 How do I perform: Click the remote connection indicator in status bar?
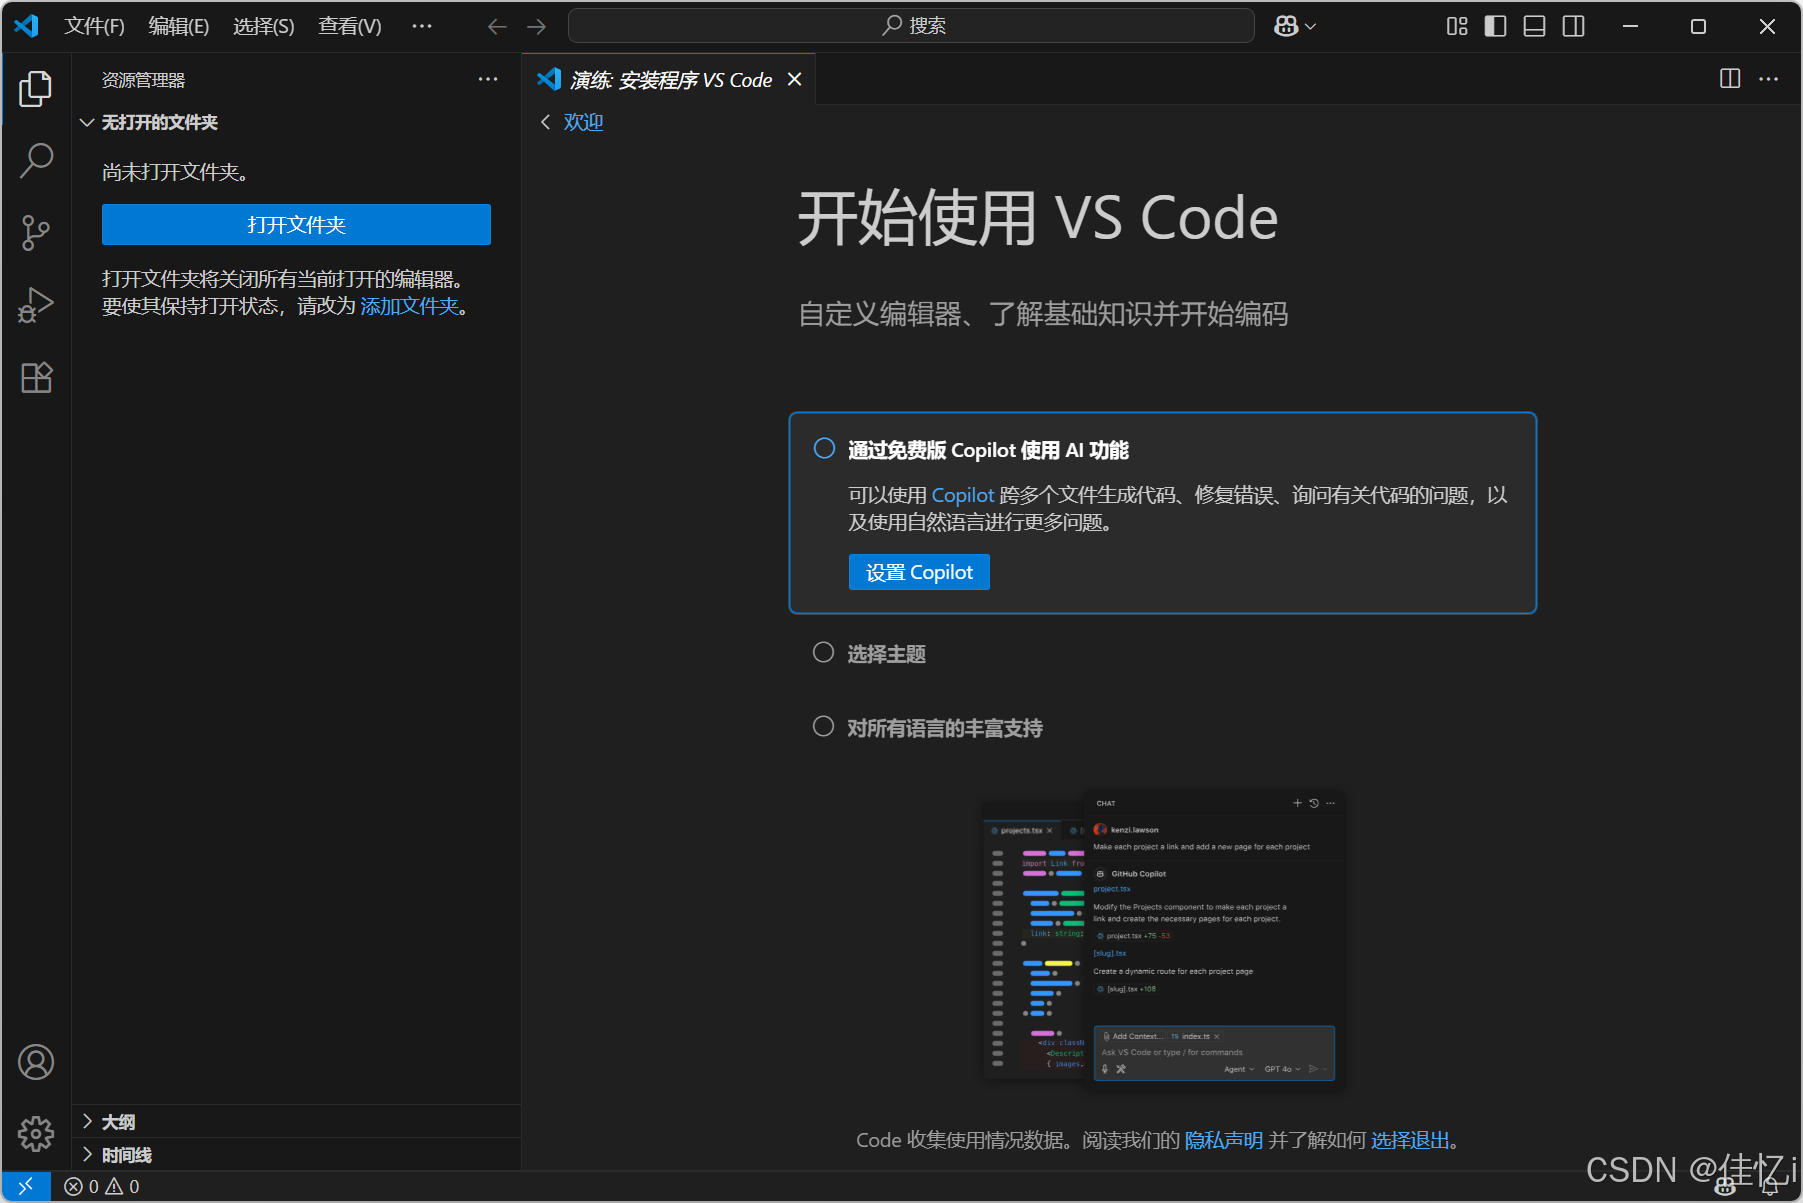26,1186
